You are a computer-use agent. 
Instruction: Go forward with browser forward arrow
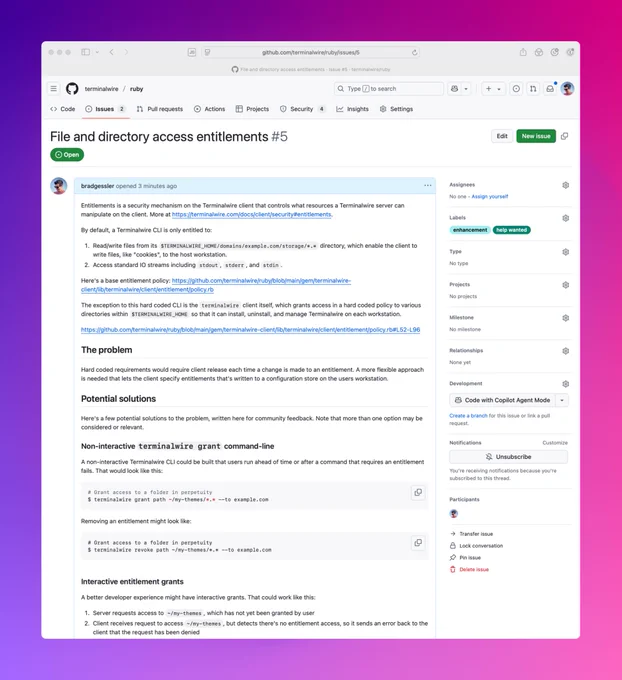[126, 52]
